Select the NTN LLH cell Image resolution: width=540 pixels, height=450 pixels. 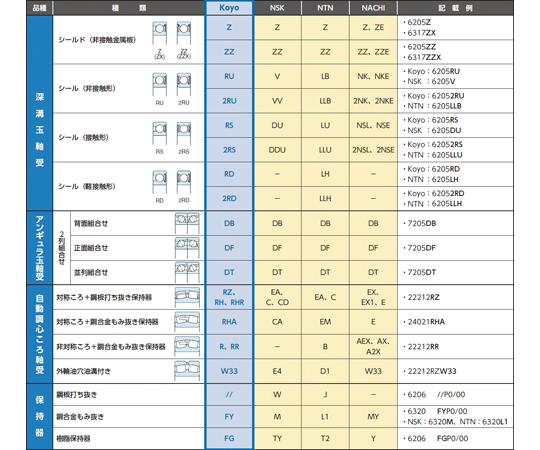(325, 198)
